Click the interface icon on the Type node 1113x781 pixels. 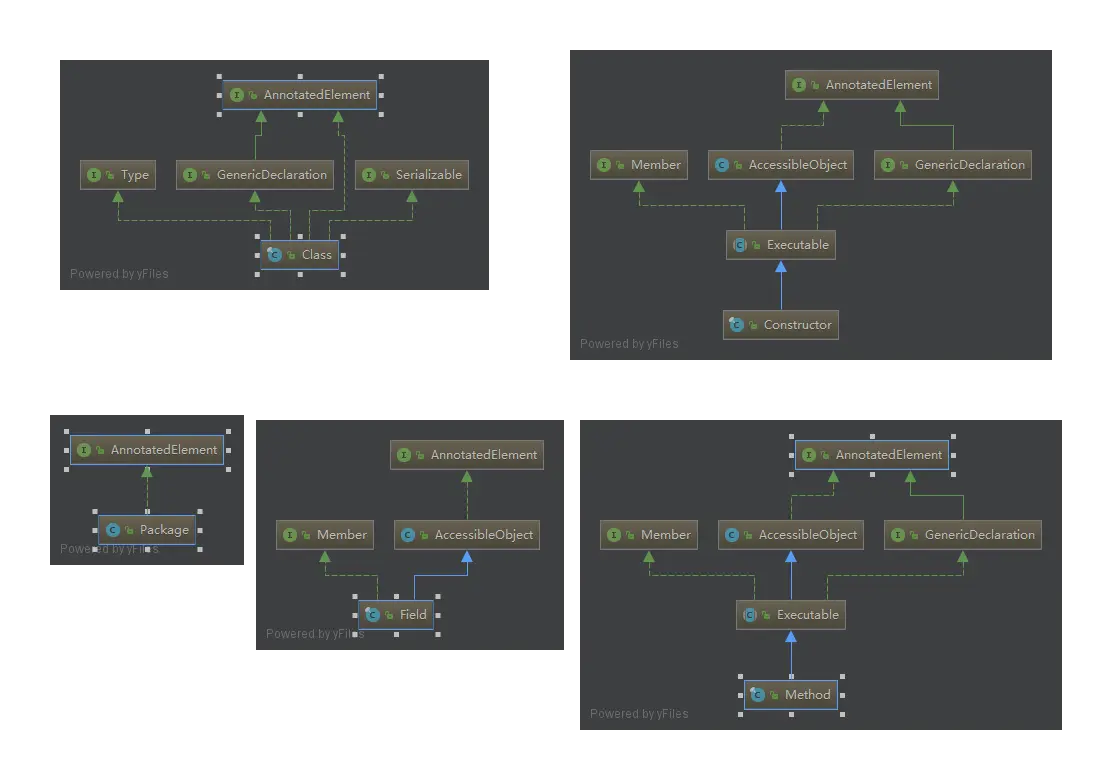(94, 175)
